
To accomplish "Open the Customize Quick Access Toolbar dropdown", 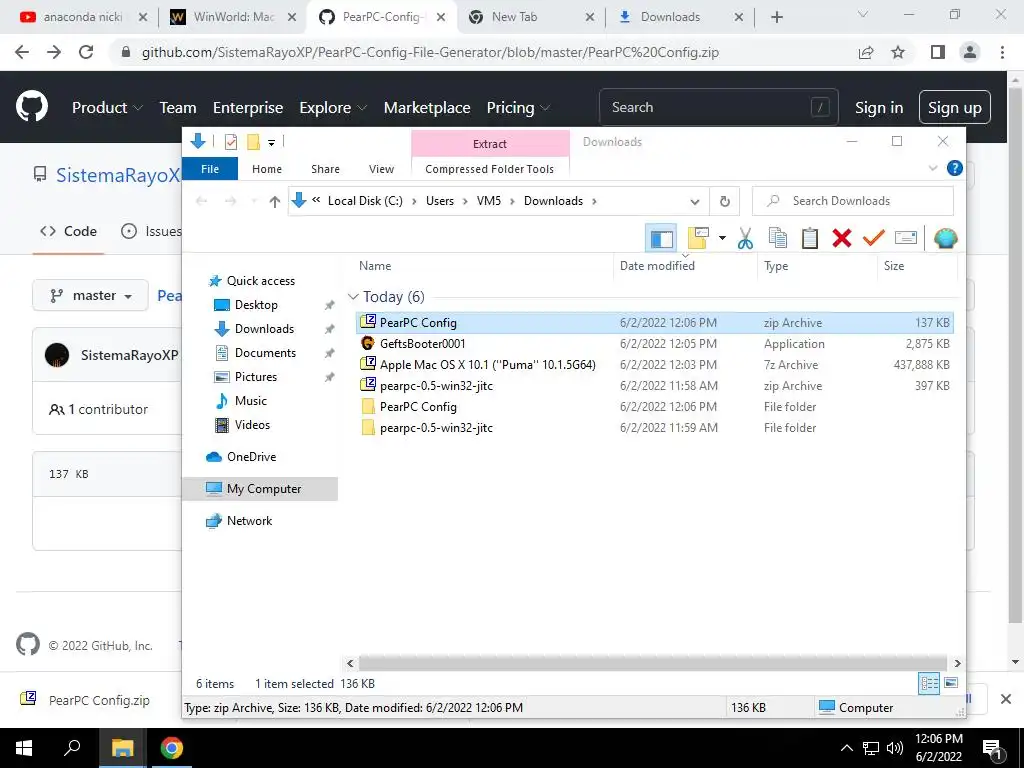I will (x=271, y=142).
